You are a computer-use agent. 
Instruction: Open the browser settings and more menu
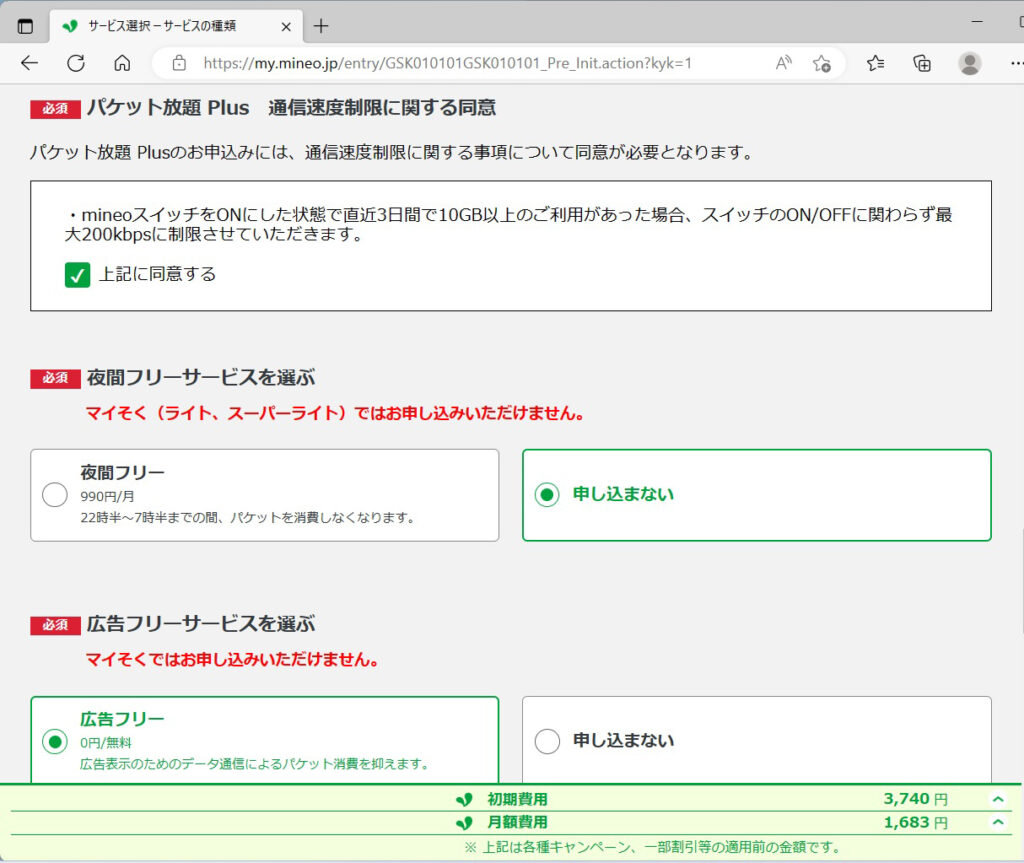point(1016,63)
